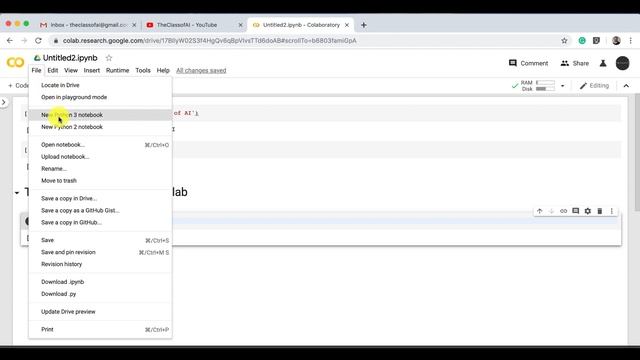Open the Editing mode menu
The height and width of the screenshot is (360, 640).
pos(594,86)
